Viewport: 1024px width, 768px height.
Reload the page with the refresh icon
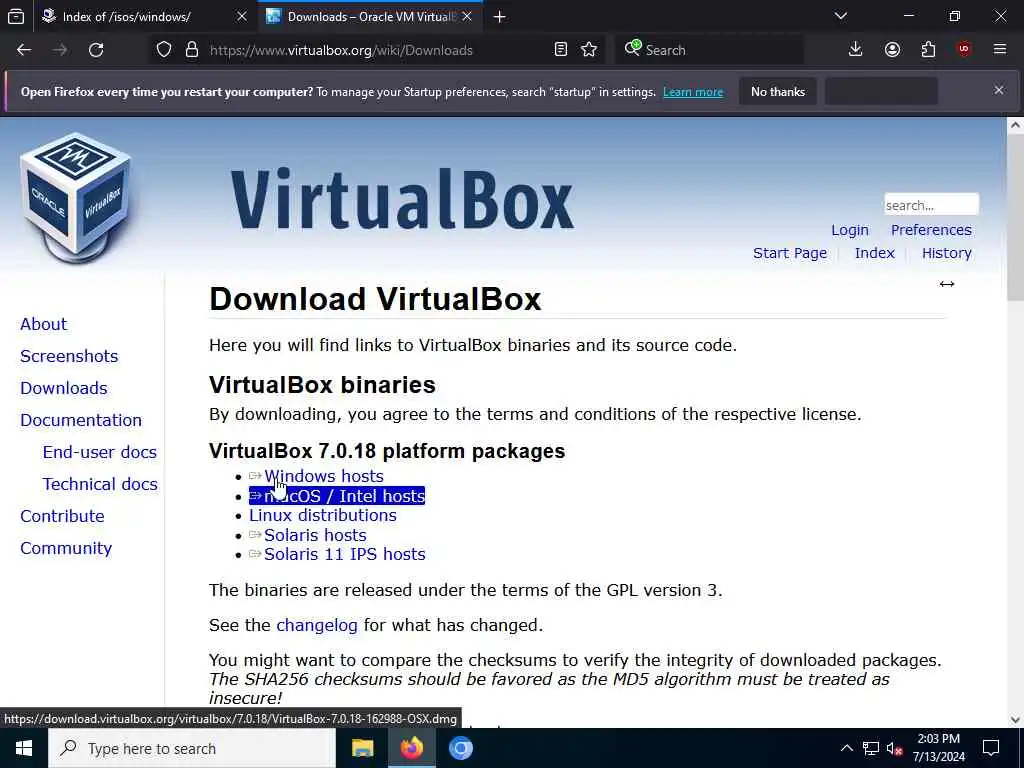(96, 50)
